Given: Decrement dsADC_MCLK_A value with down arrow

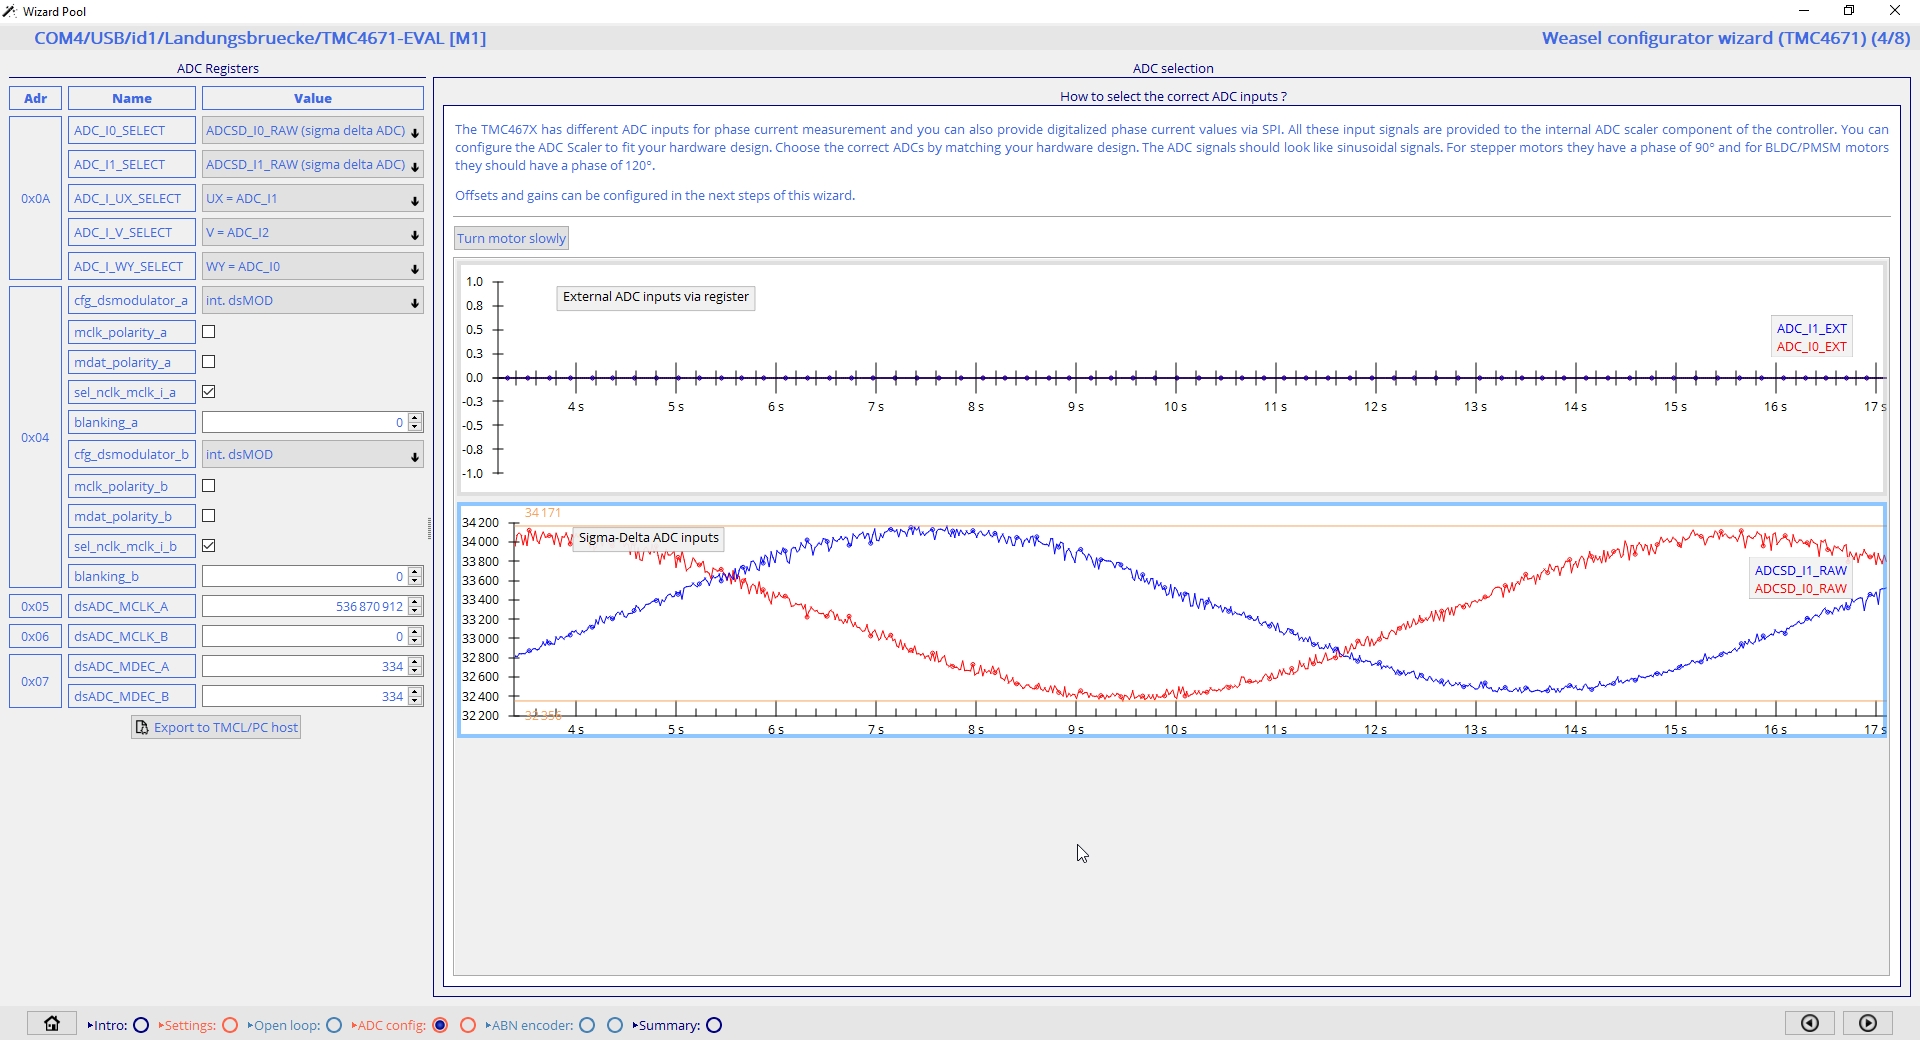Looking at the screenshot, I should pos(415,611).
